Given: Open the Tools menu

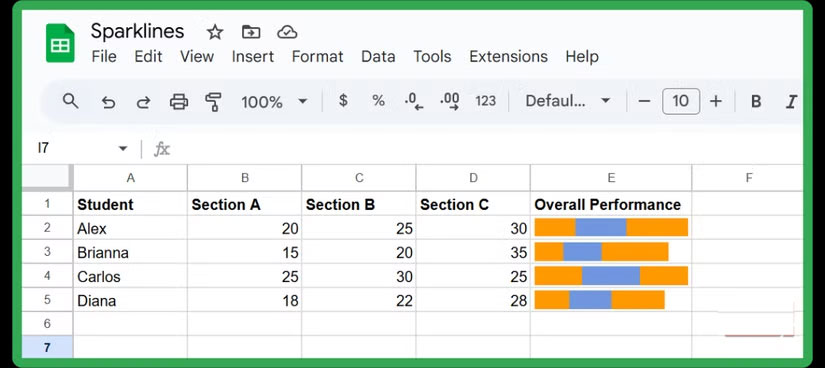Looking at the screenshot, I should tap(432, 56).
